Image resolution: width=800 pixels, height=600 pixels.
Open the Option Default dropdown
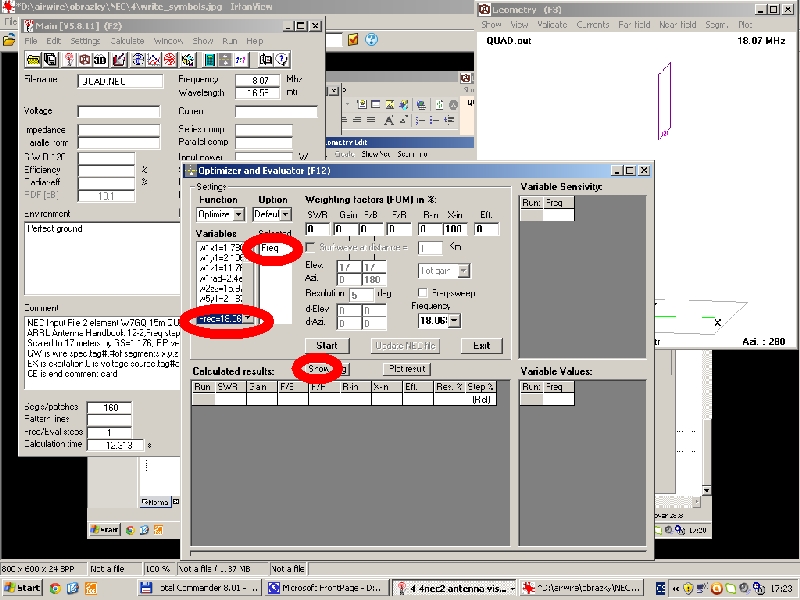coord(286,214)
